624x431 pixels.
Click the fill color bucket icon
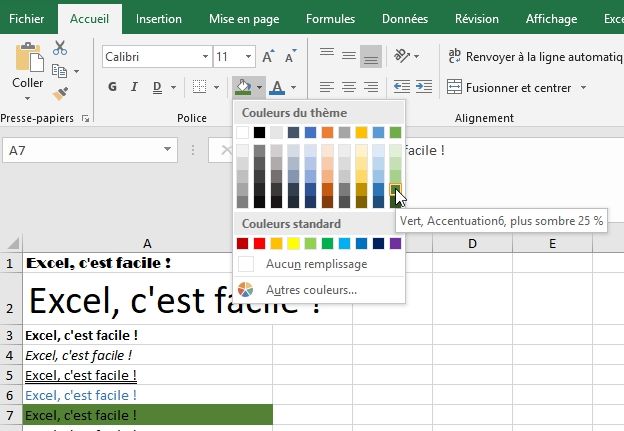(x=243, y=87)
